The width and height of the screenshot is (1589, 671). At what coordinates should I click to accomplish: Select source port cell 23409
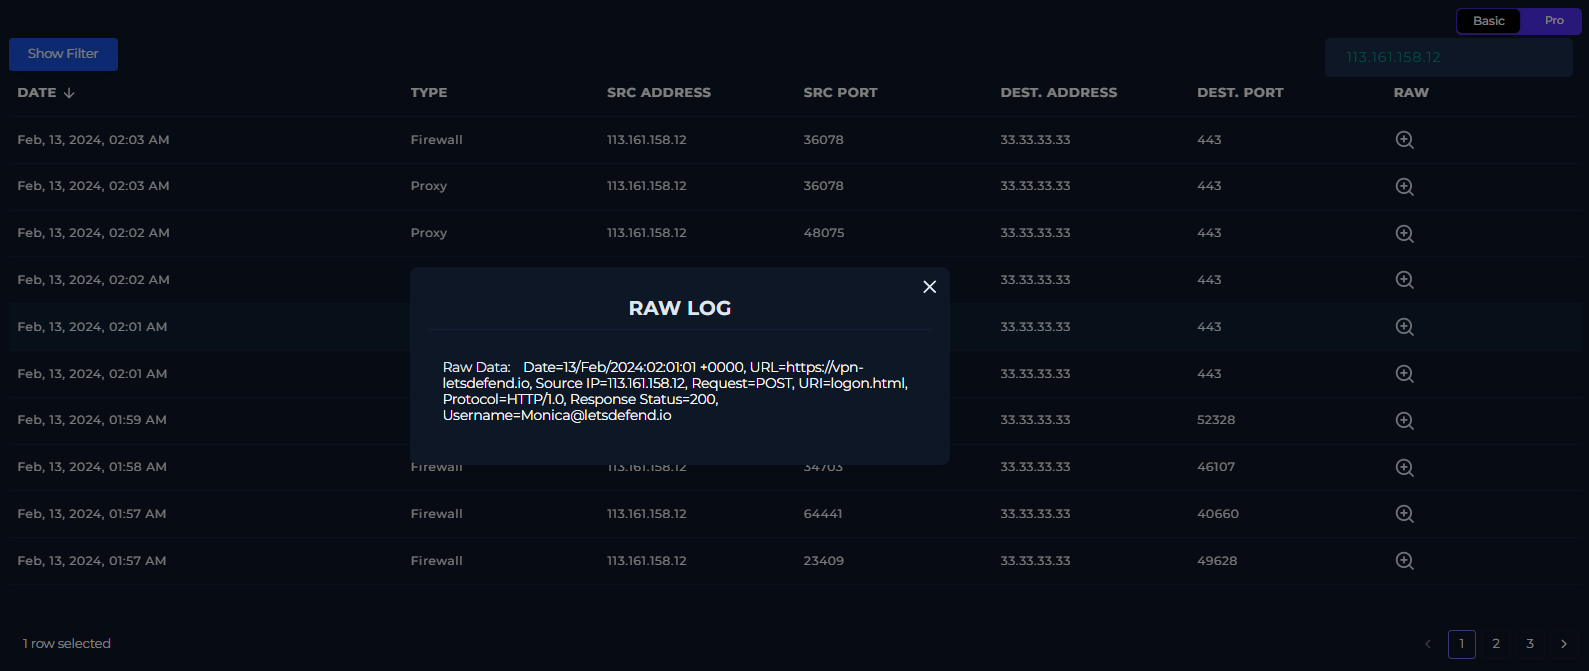(x=824, y=561)
